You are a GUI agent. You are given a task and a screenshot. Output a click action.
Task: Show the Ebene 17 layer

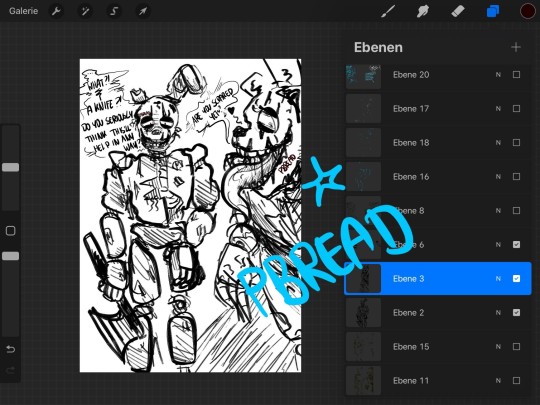click(x=516, y=108)
